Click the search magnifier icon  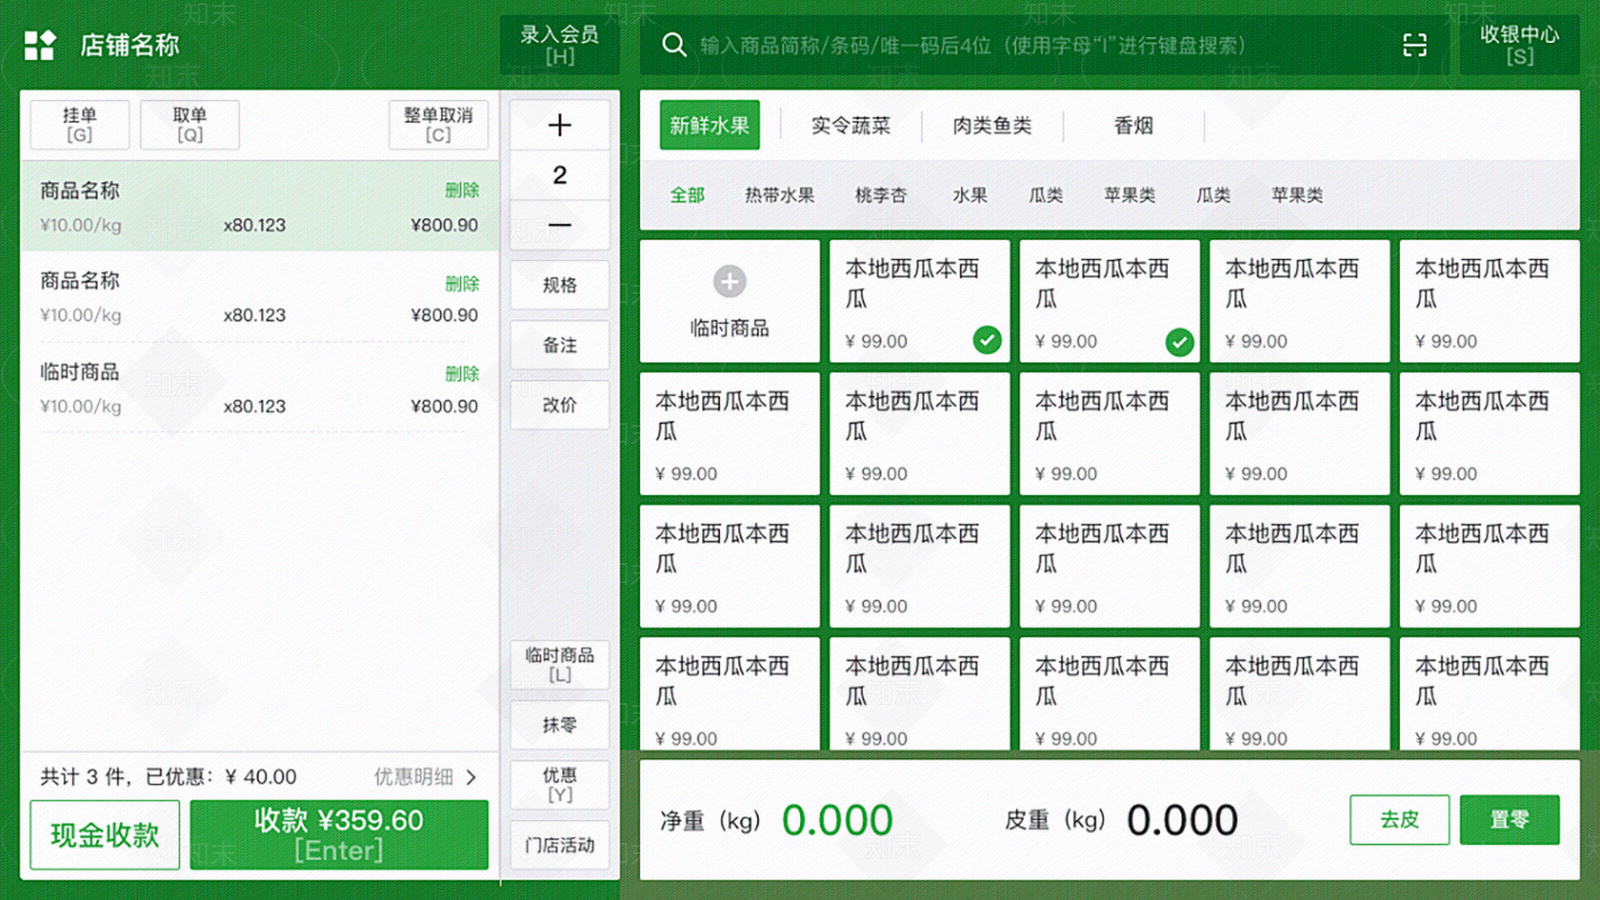coord(673,45)
